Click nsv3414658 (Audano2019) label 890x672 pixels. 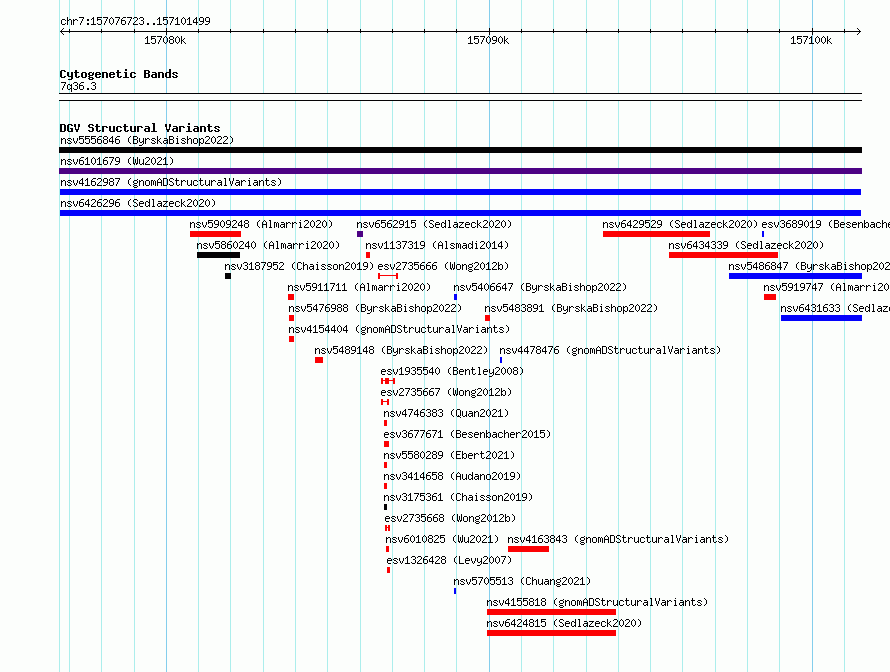click(452, 476)
